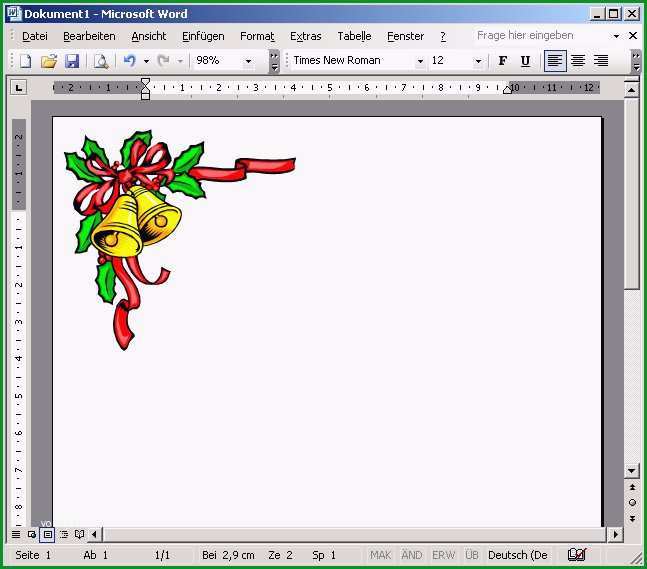Switch to Outline view icon
647x569 pixels.
[64, 535]
